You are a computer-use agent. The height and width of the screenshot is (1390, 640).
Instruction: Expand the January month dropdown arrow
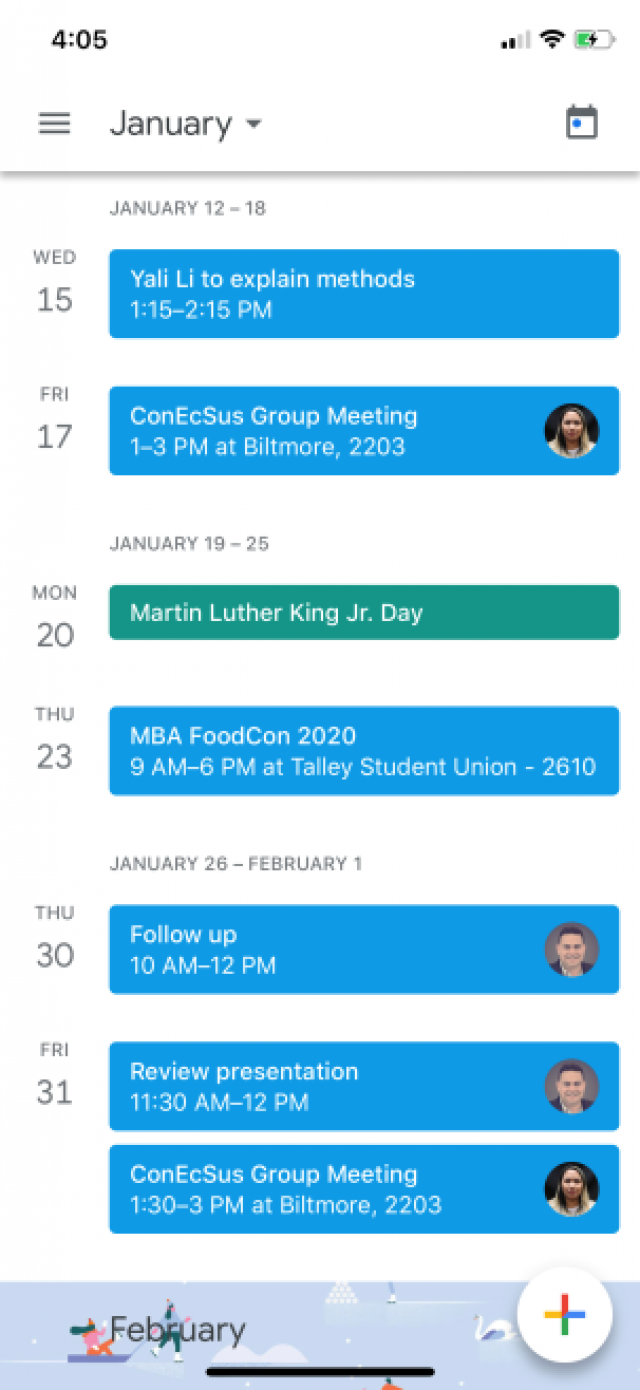click(253, 124)
